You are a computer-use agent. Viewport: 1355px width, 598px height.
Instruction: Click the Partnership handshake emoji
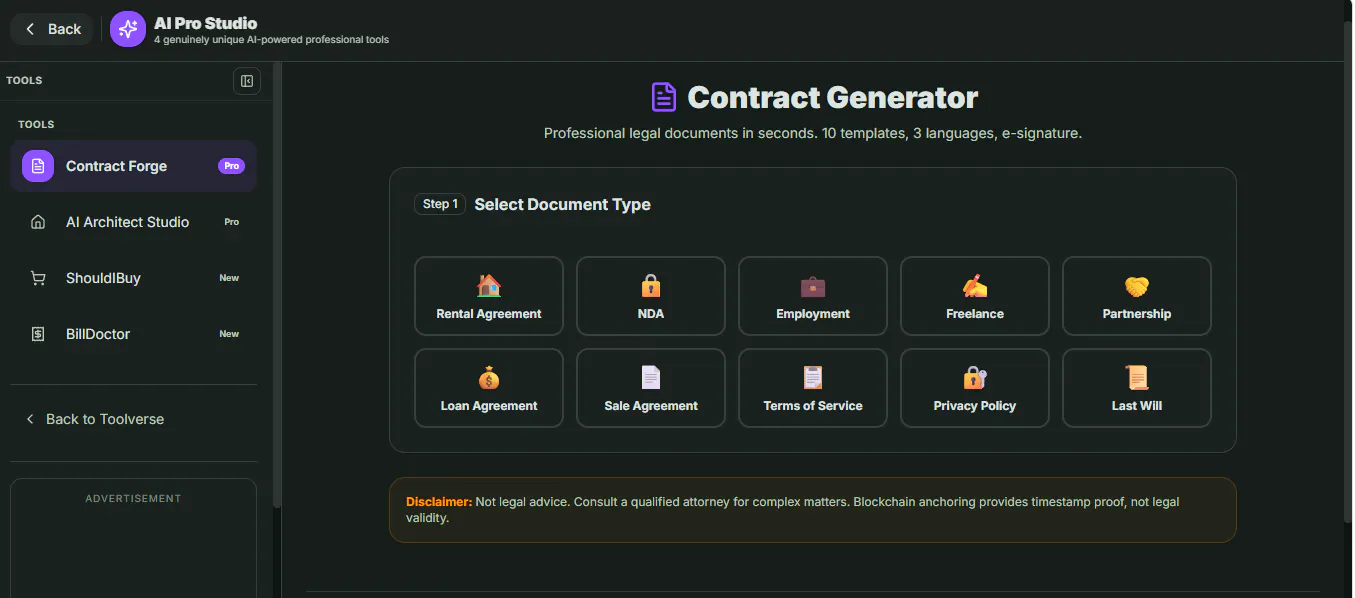point(1137,286)
